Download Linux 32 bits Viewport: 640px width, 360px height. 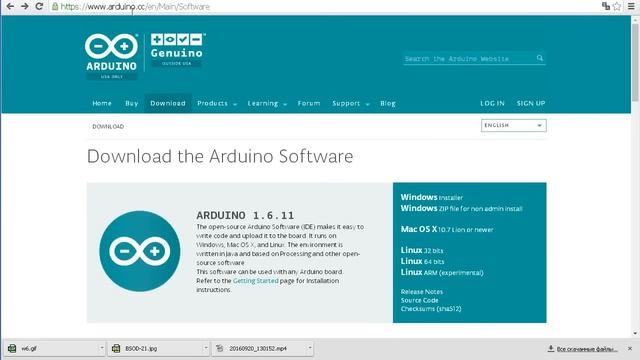[x=422, y=250]
